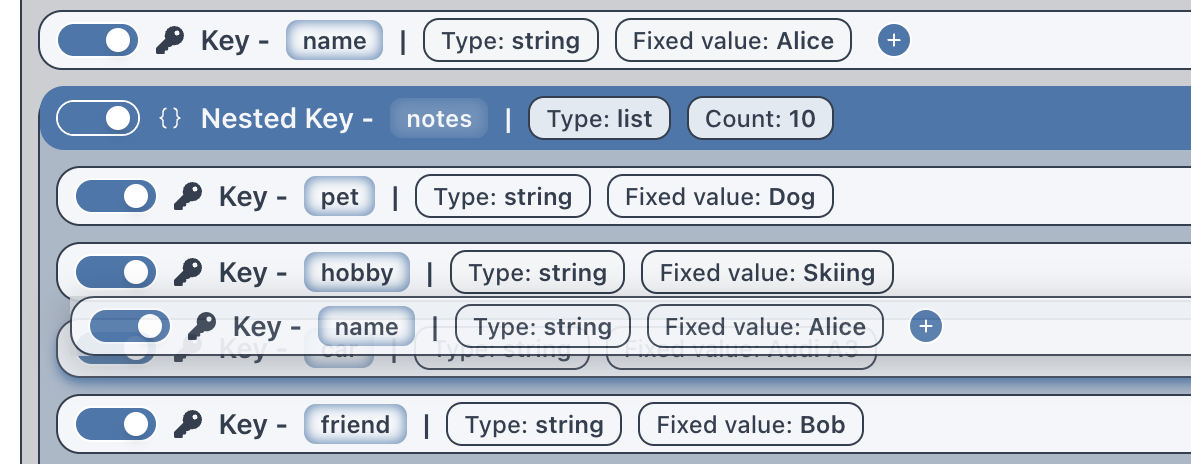1191x464 pixels.
Task: Edit the Fixed value: Skiing pill
Action: coord(767,273)
